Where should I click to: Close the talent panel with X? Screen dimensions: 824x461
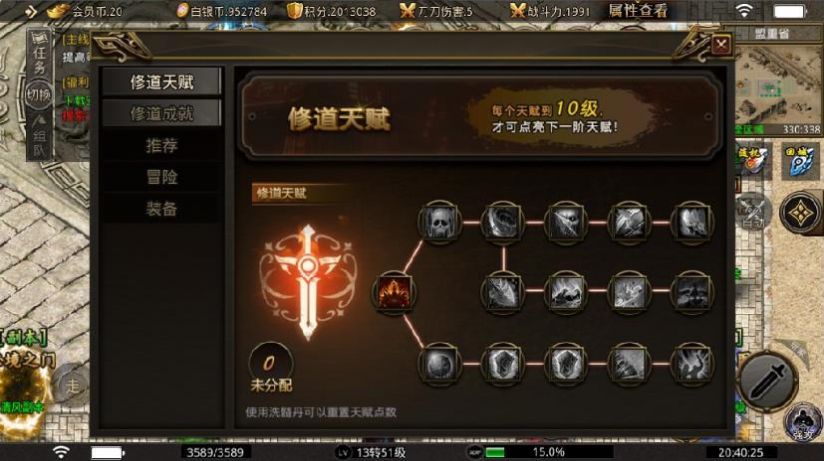click(721, 45)
